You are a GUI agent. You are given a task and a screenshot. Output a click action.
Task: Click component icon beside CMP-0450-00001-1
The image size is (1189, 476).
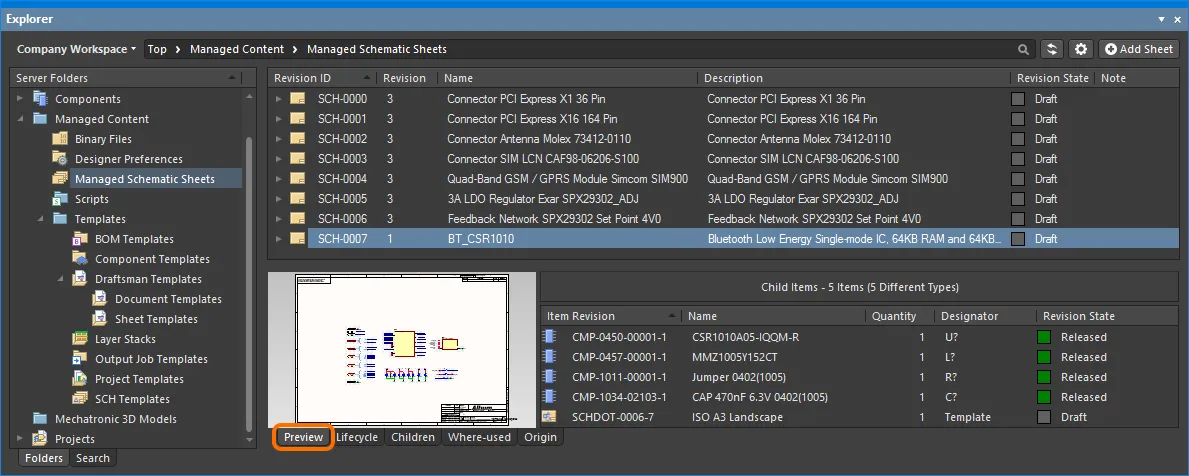(x=549, y=337)
